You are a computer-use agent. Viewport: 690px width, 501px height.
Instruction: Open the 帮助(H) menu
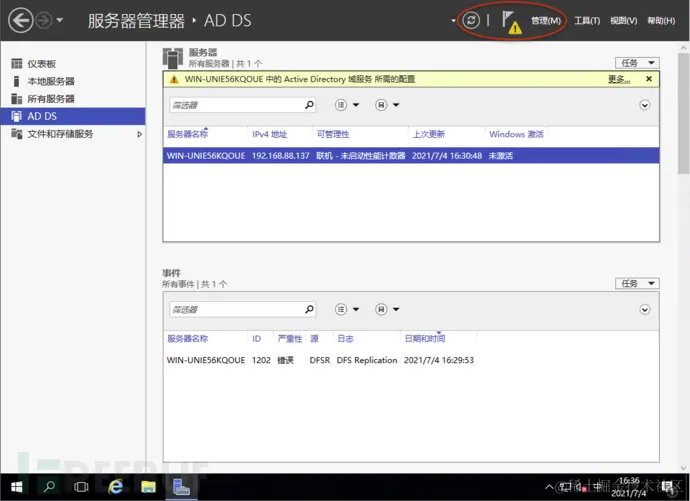661,21
